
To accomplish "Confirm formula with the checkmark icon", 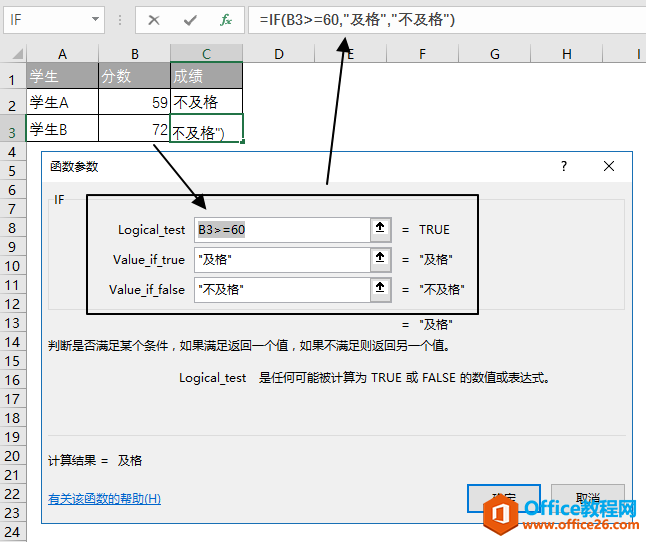I will click(x=190, y=20).
